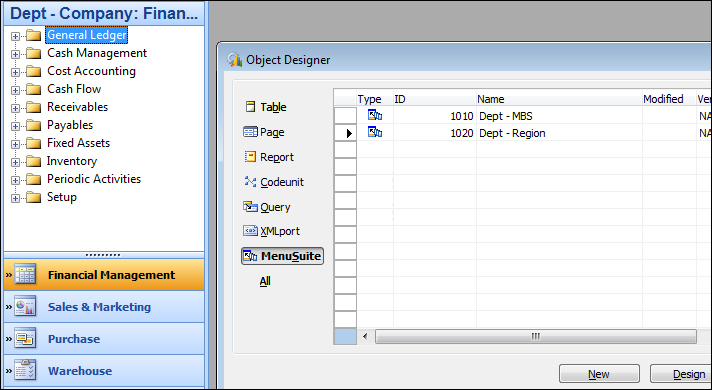
Task: Select the Inventory label
Action: [x=72, y=161]
